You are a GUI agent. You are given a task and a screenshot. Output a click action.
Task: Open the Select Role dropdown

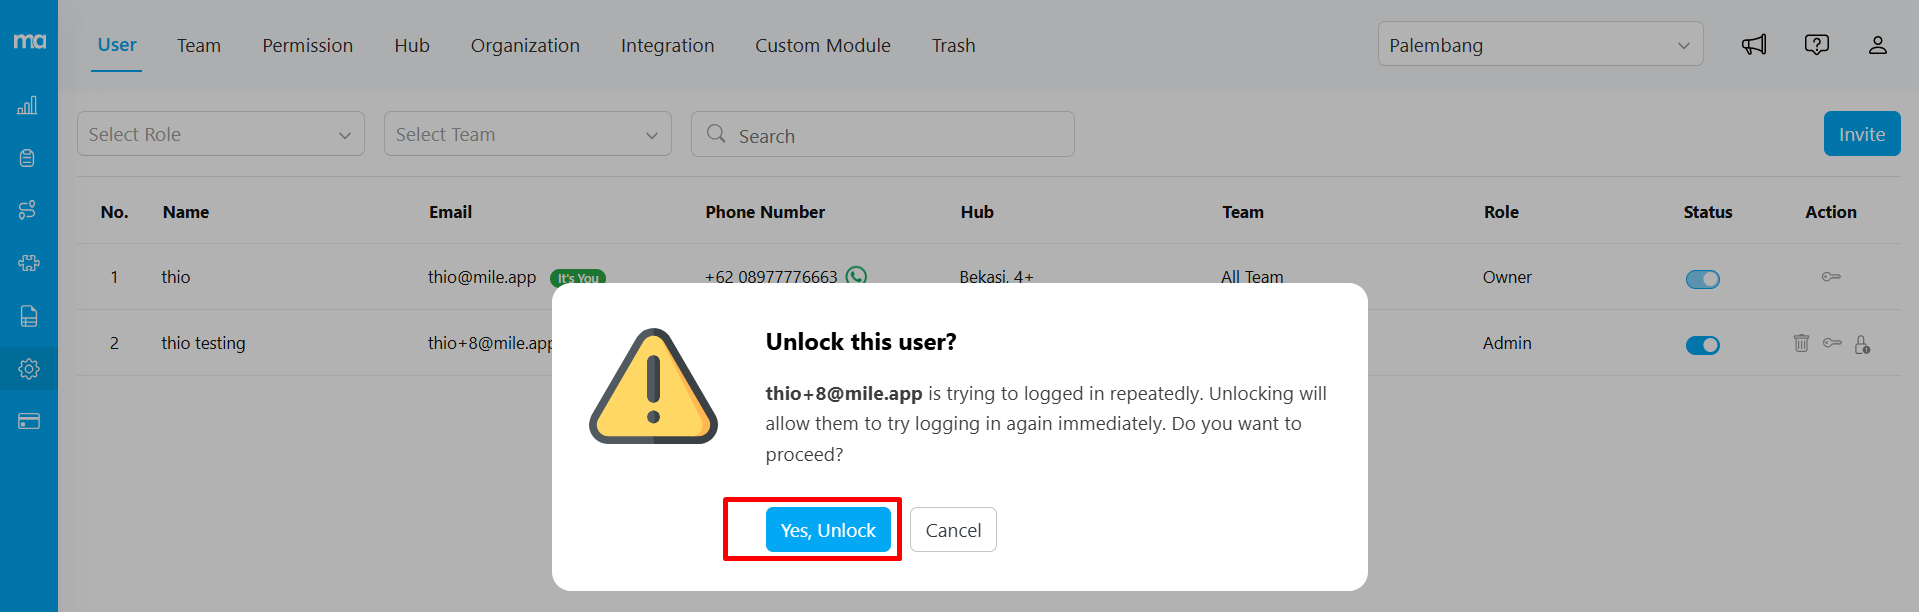coord(220,134)
